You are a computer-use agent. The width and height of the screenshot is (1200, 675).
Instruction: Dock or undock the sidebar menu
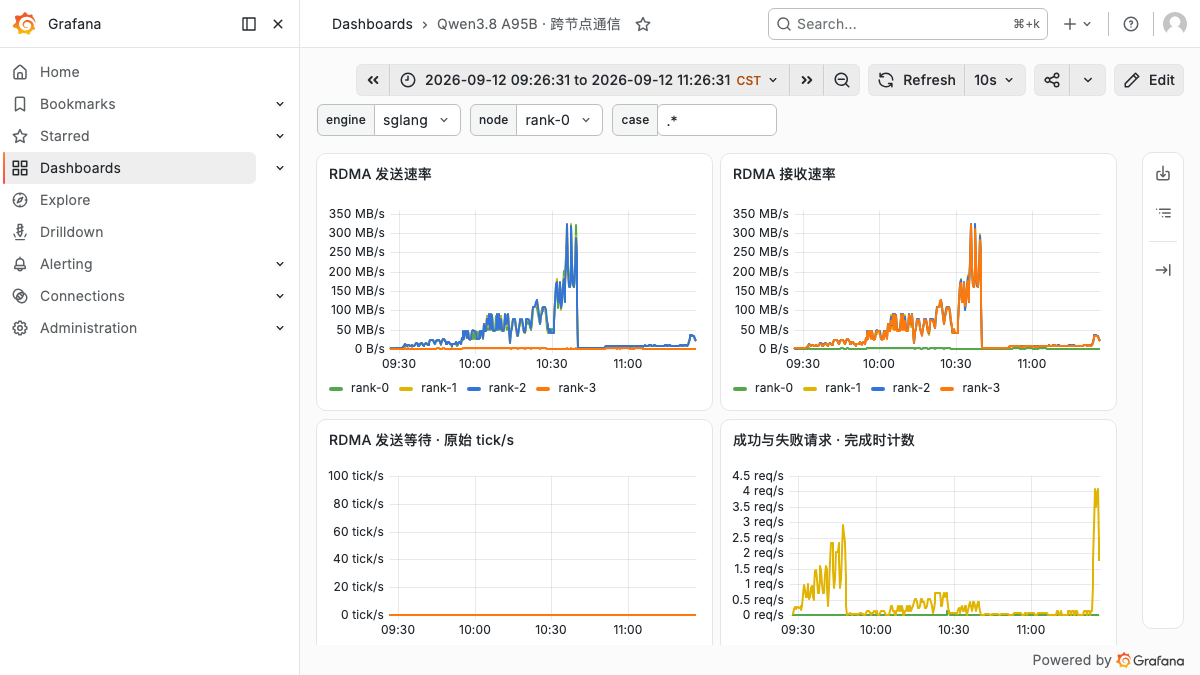[249, 24]
